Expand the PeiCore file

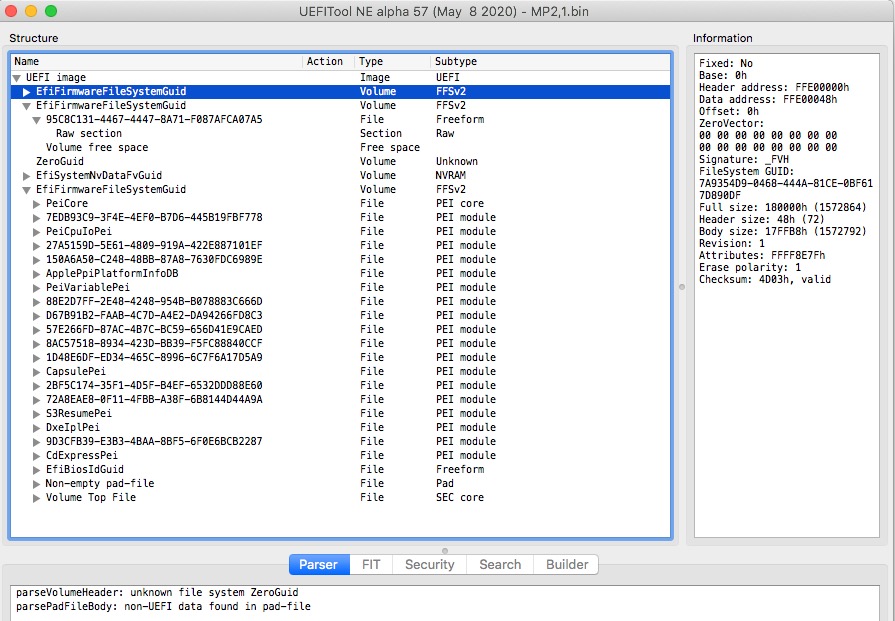click(x=37, y=204)
